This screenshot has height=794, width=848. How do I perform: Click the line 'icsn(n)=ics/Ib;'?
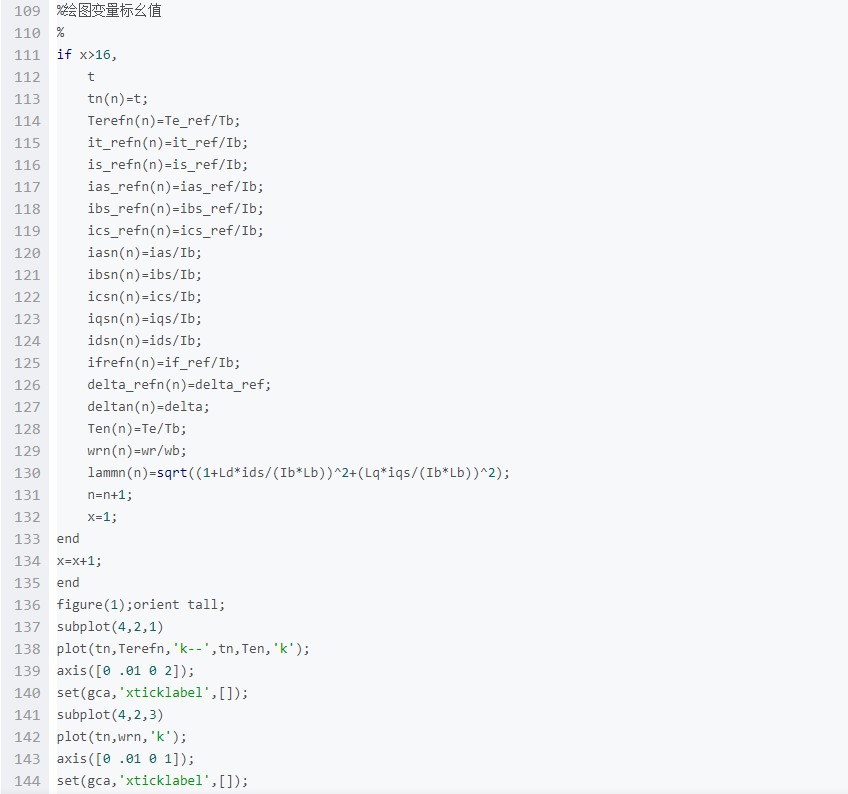[144, 296]
